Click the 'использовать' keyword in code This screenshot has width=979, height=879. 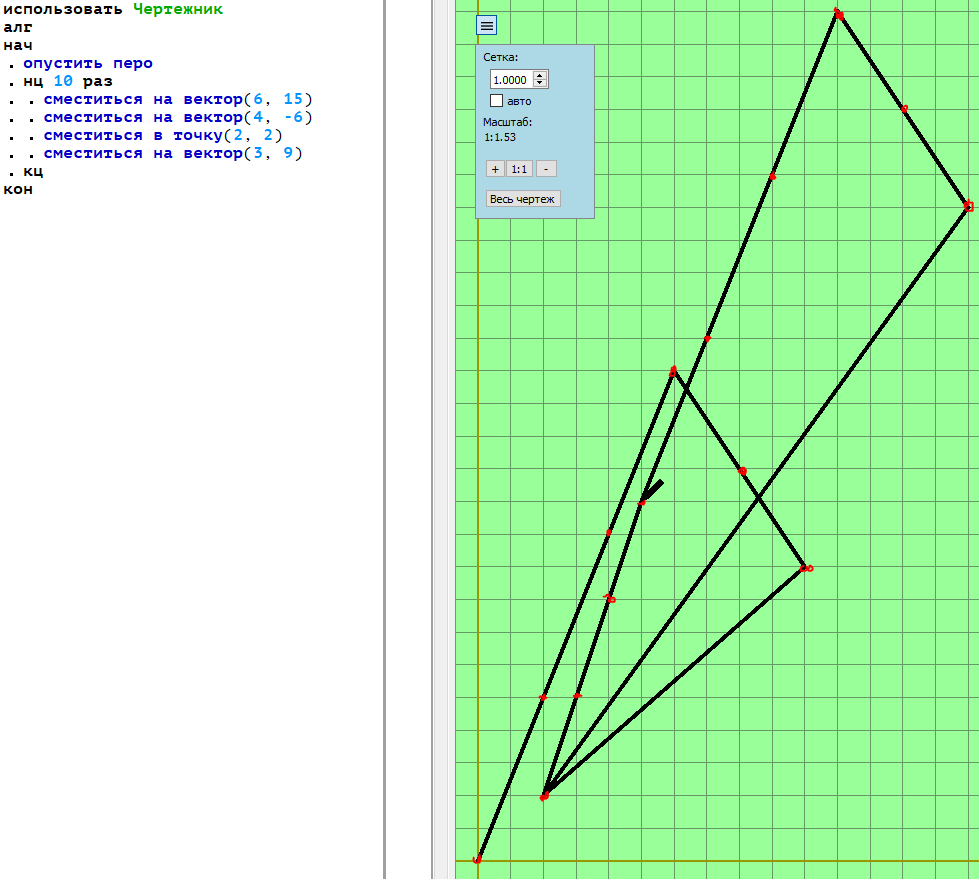62,9
